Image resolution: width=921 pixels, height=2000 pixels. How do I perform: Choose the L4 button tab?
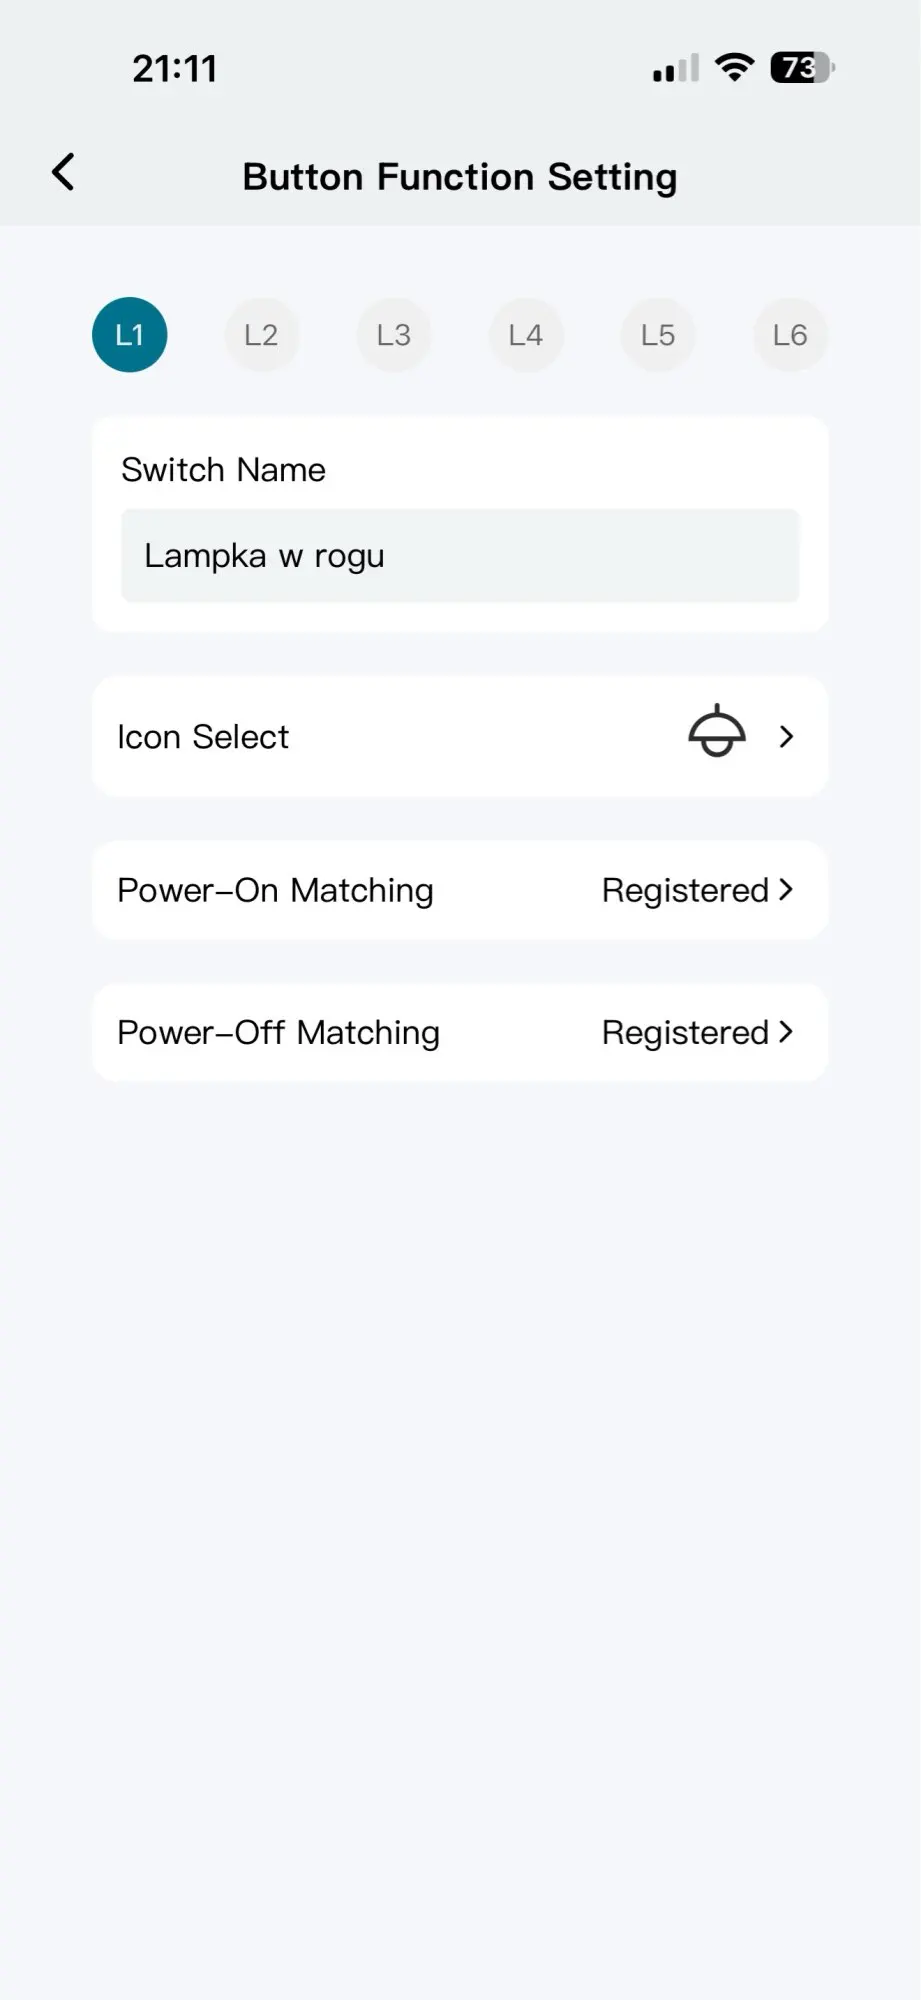pyautogui.click(x=526, y=335)
